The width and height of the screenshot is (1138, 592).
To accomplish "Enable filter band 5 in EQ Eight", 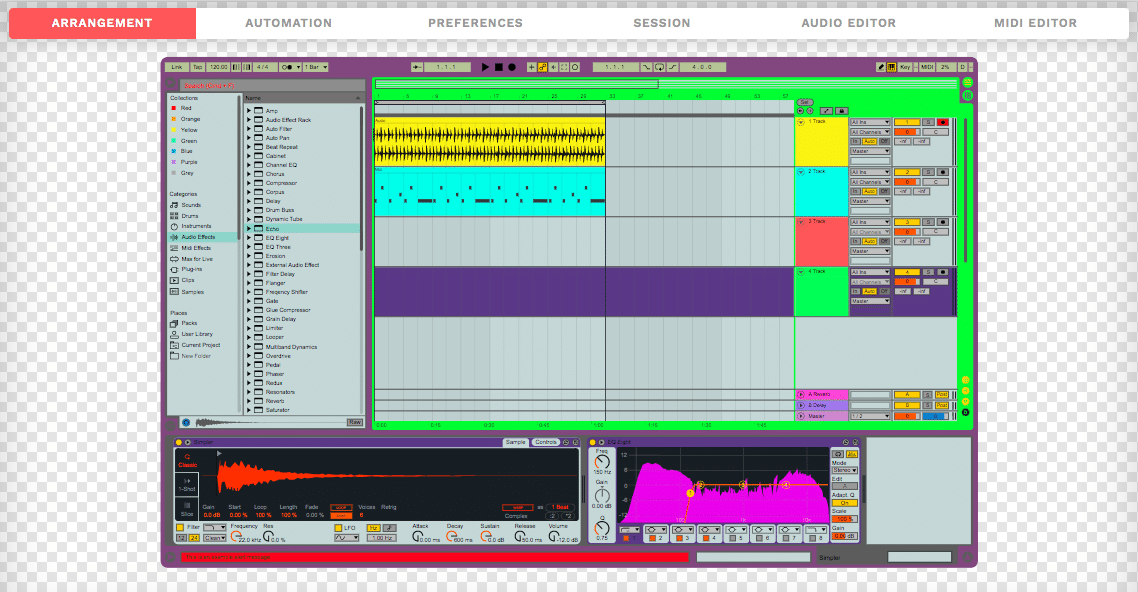I will [732, 537].
